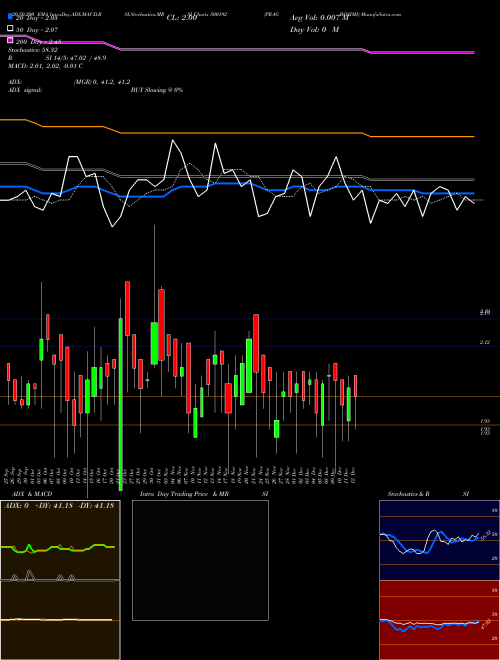Image resolution: width=500 pixels, height=660 pixels.
Task: Click the 'Stochastics & R' panel title
Action: click(409, 494)
